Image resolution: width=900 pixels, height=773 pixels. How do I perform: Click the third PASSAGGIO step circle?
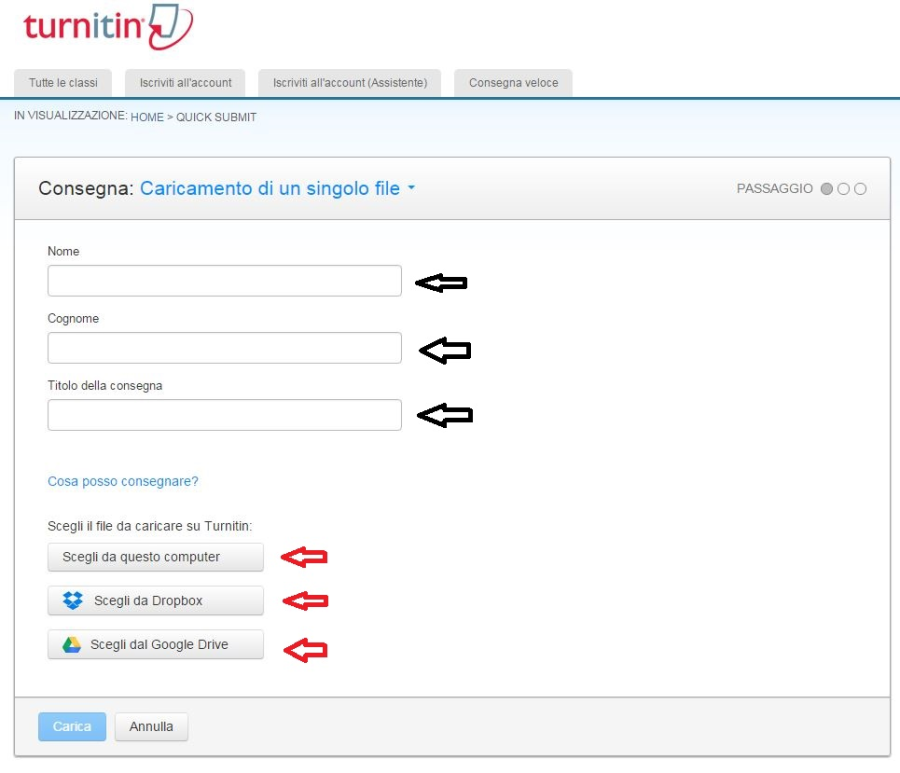860,189
